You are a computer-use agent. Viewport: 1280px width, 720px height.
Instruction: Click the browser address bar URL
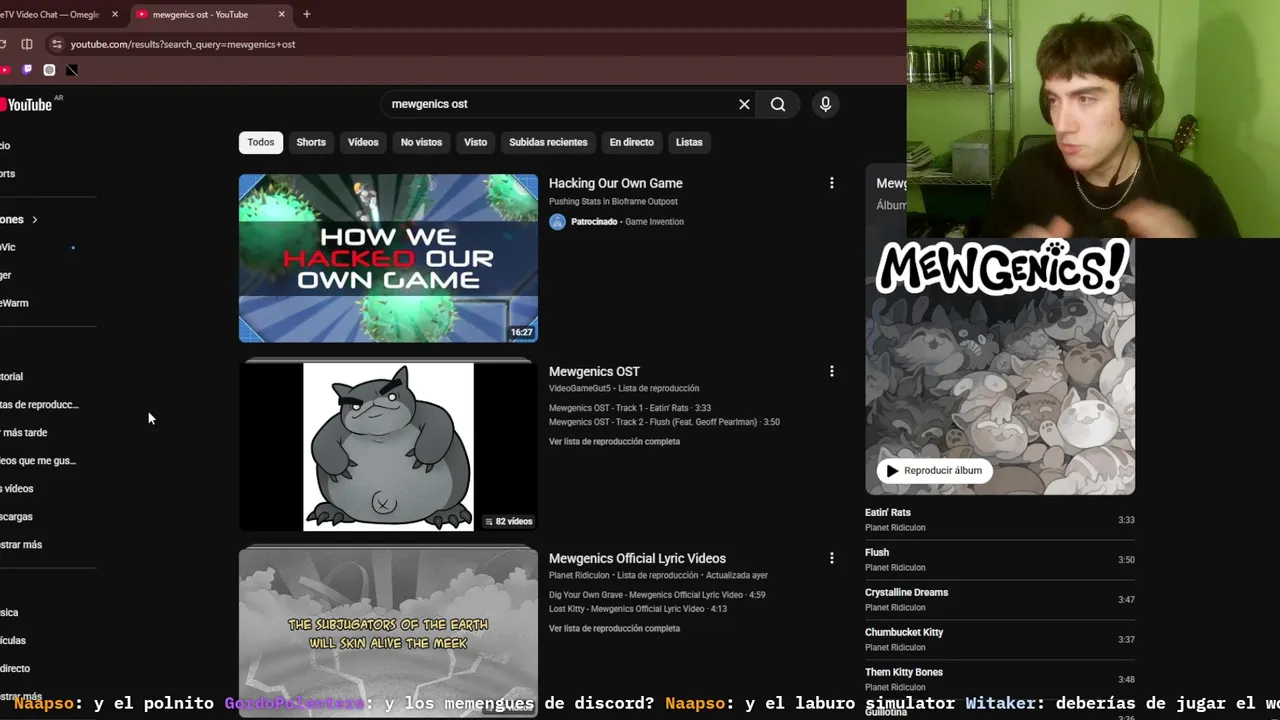click(x=183, y=44)
